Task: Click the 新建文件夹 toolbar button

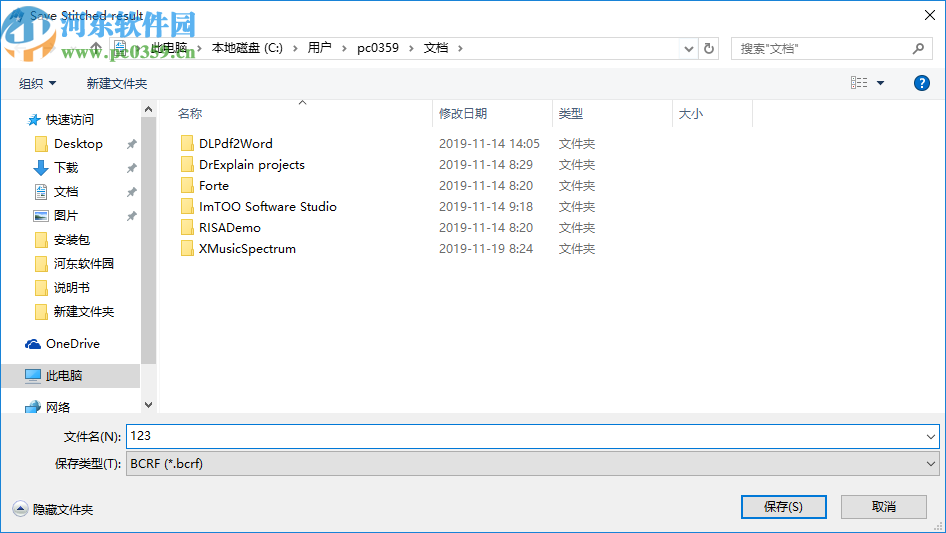Action: [116, 83]
